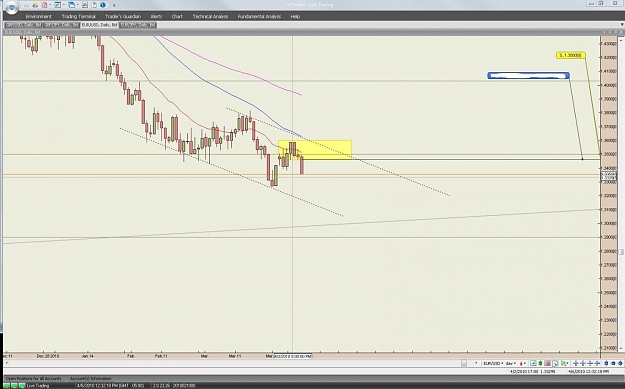Click the page export icon in quick toolbar
The image size is (625, 389).
[94, 5]
